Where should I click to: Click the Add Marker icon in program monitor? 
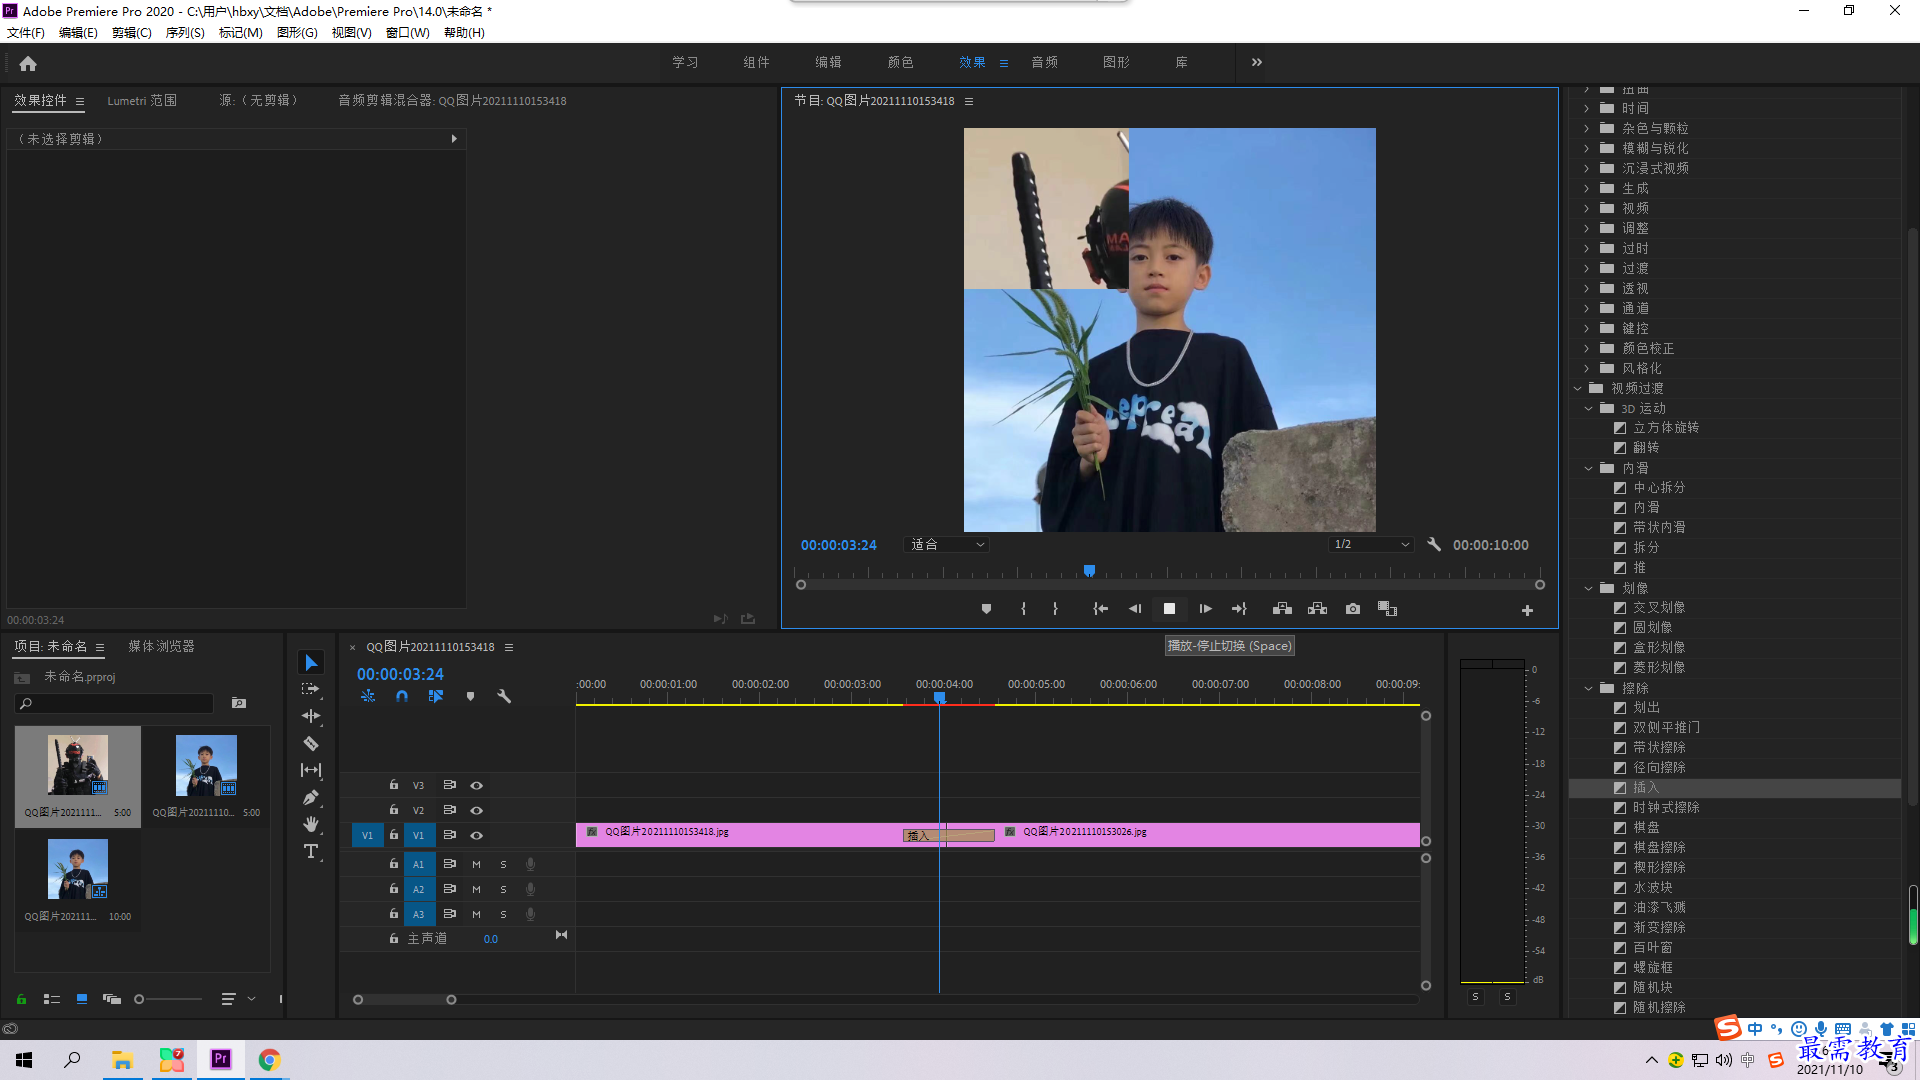point(986,609)
